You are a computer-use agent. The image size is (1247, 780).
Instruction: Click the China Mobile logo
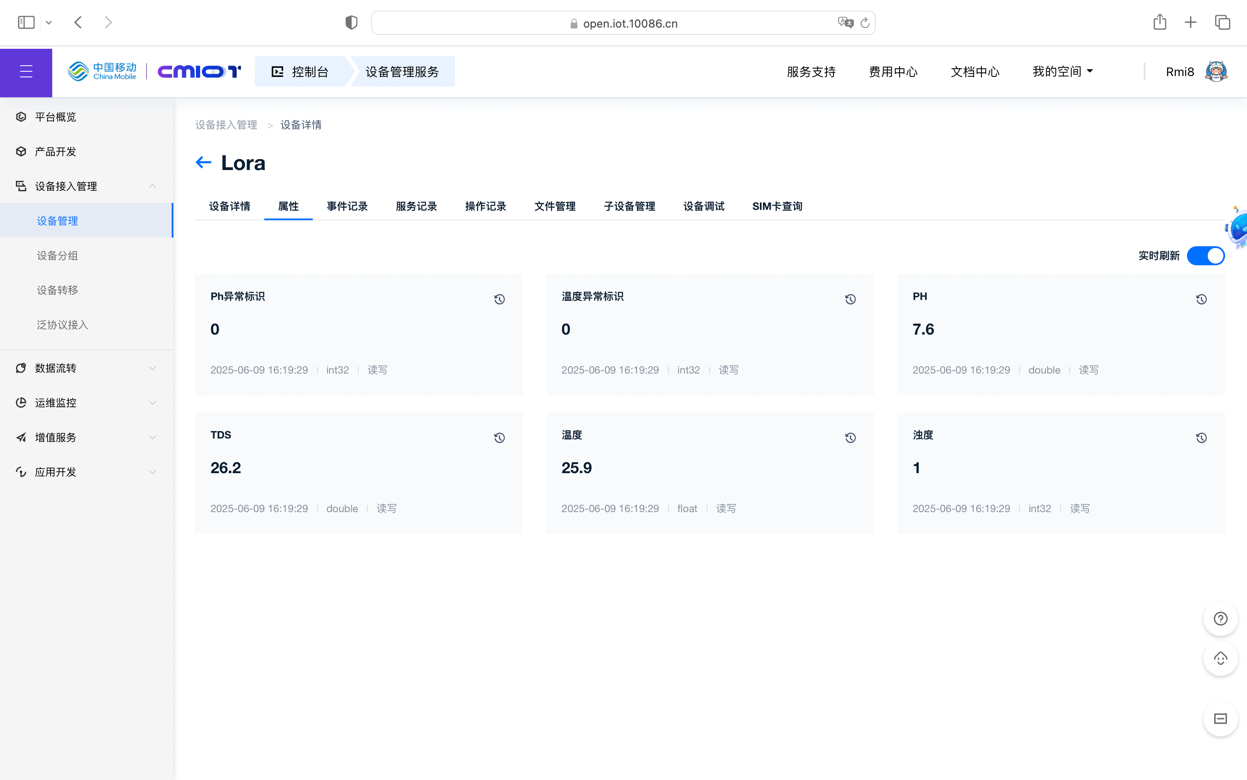coord(102,71)
